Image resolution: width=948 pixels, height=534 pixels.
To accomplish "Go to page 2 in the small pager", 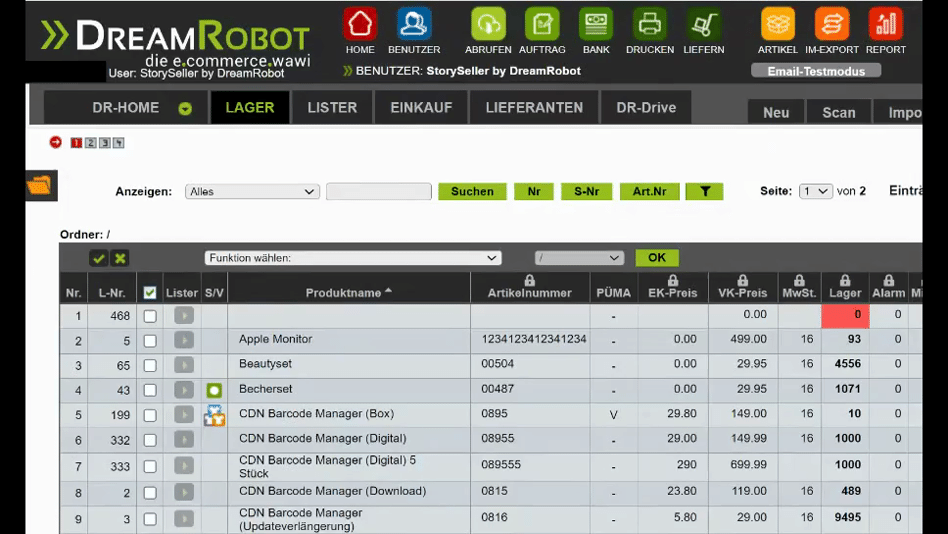I will click(x=90, y=143).
